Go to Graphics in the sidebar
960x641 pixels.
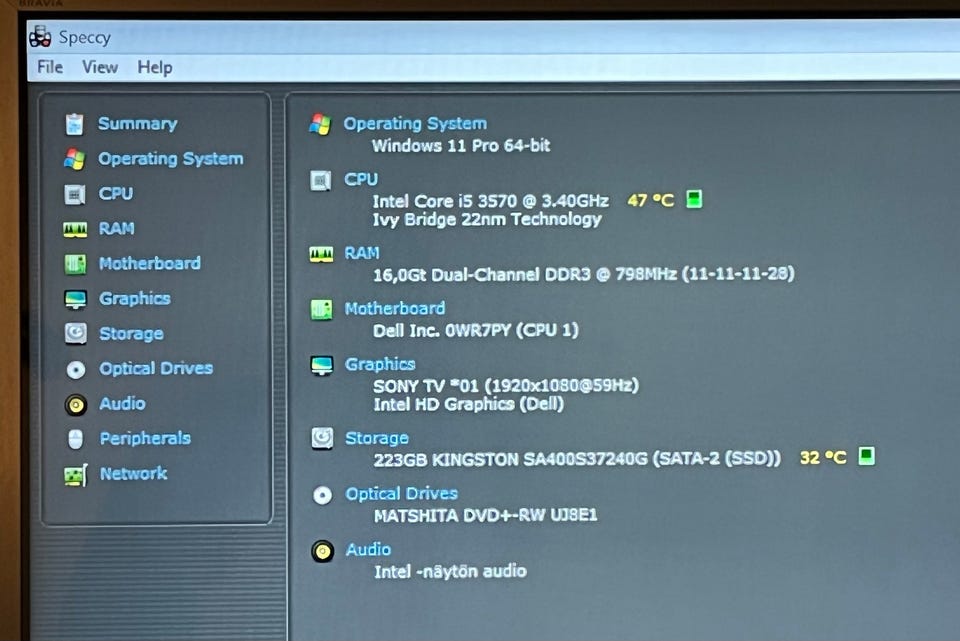pyautogui.click(x=135, y=299)
